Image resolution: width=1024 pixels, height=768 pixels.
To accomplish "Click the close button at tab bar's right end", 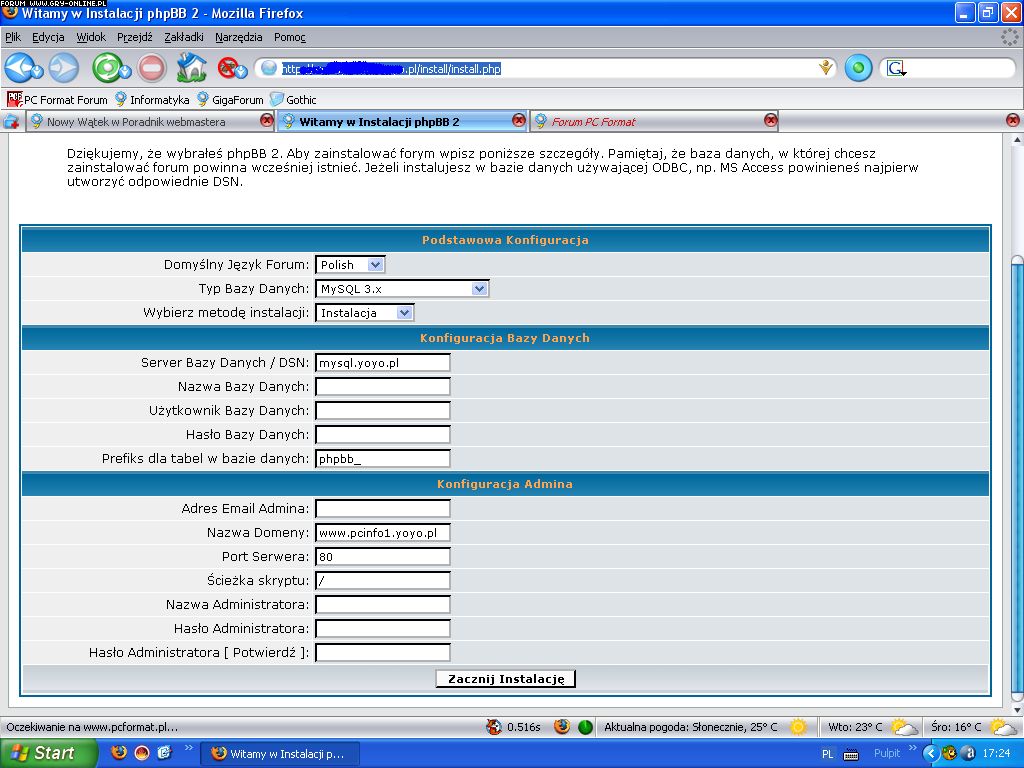I will (x=1012, y=120).
